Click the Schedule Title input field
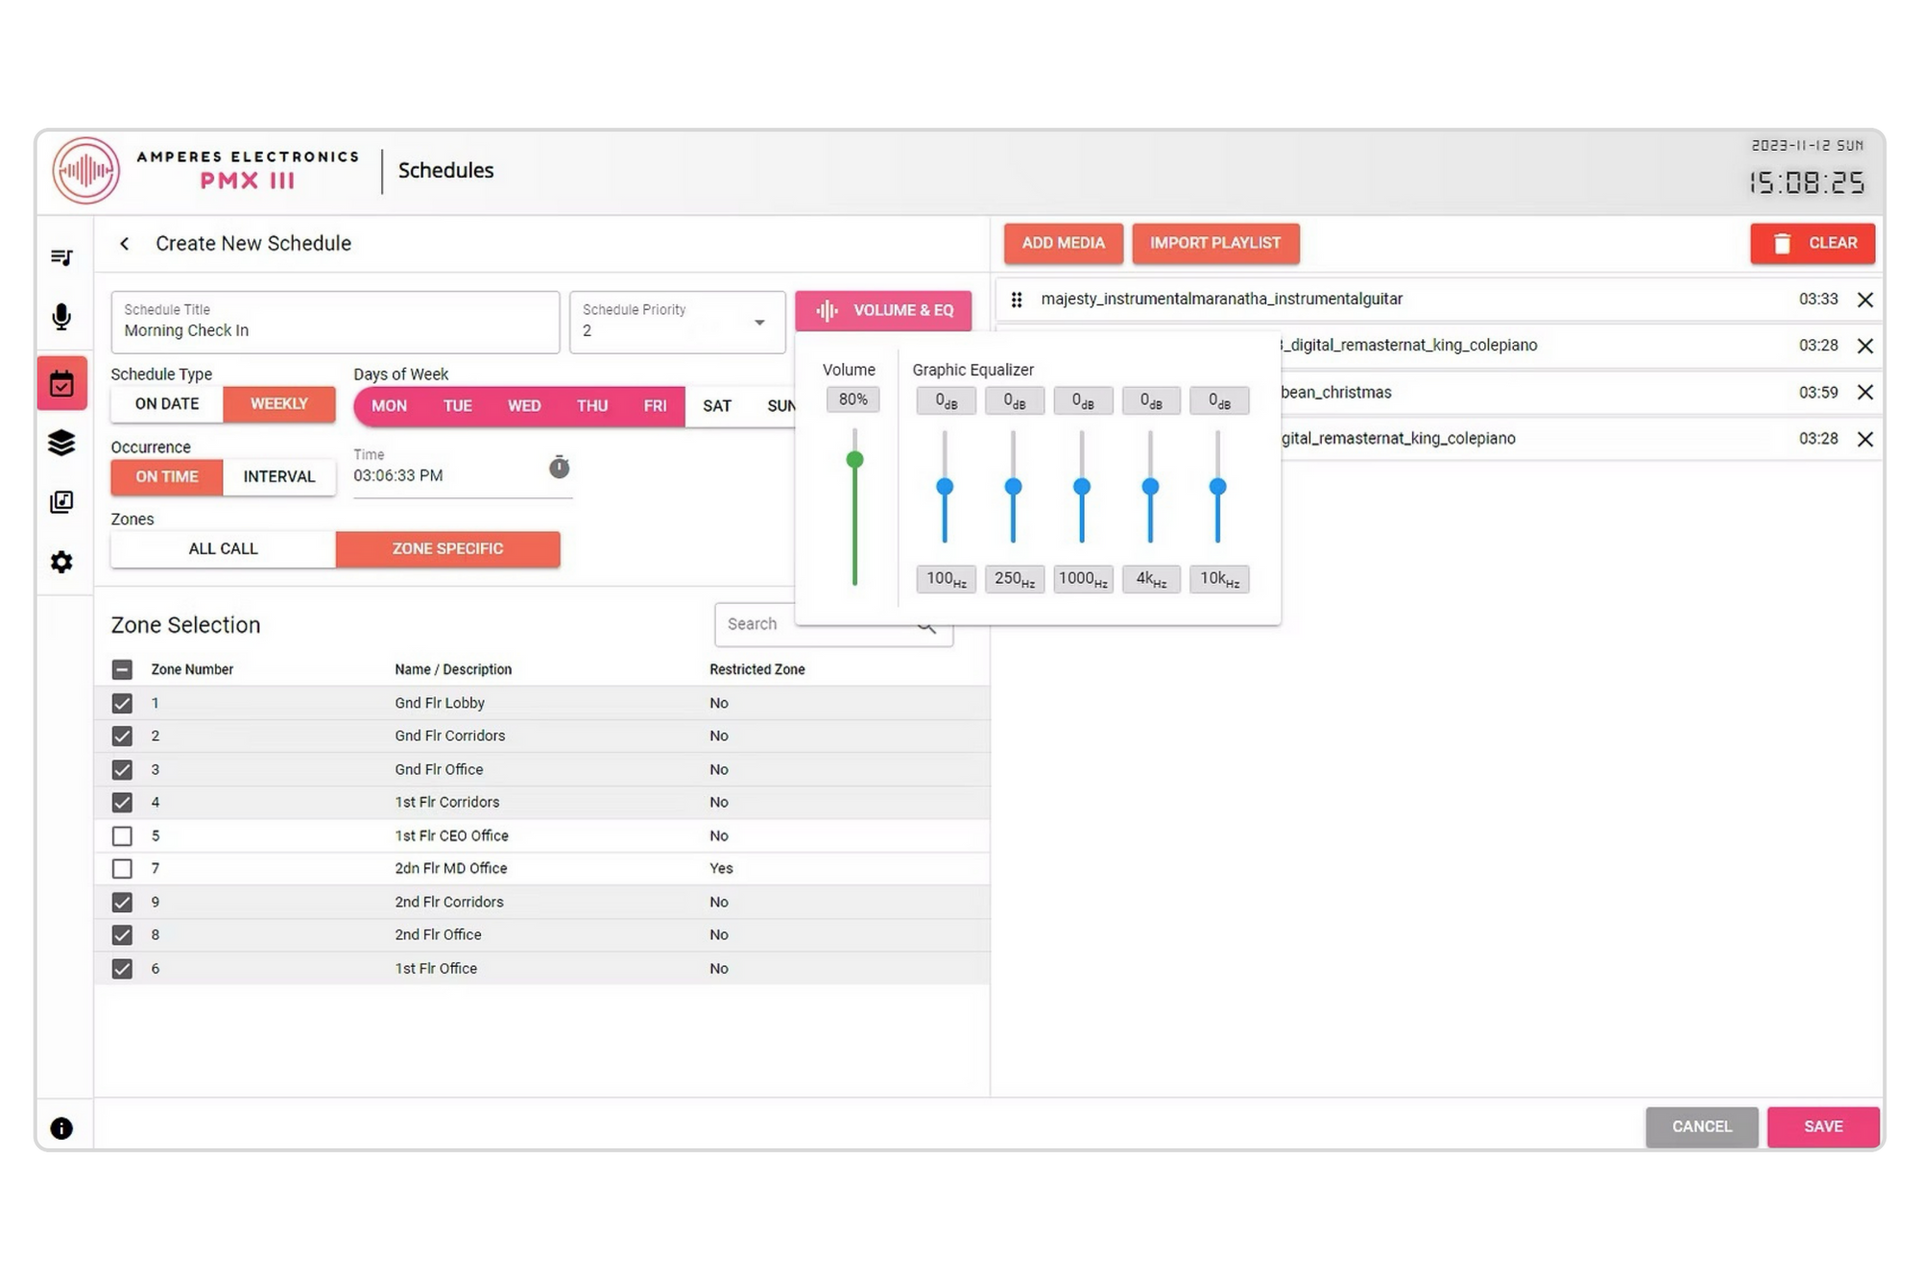 pos(335,322)
